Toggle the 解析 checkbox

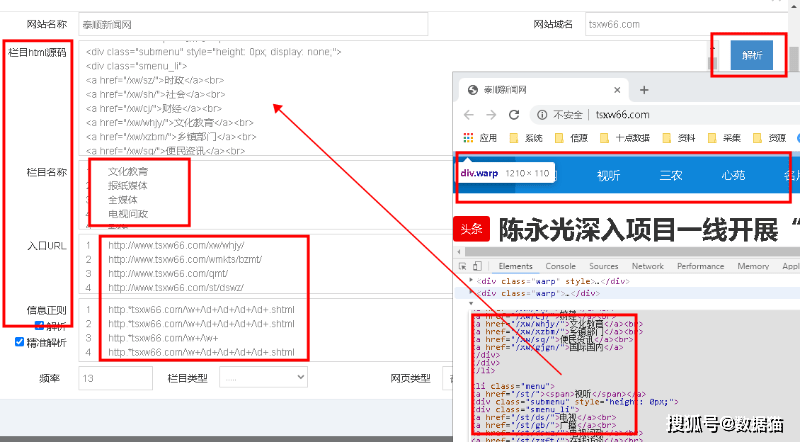coord(39,326)
